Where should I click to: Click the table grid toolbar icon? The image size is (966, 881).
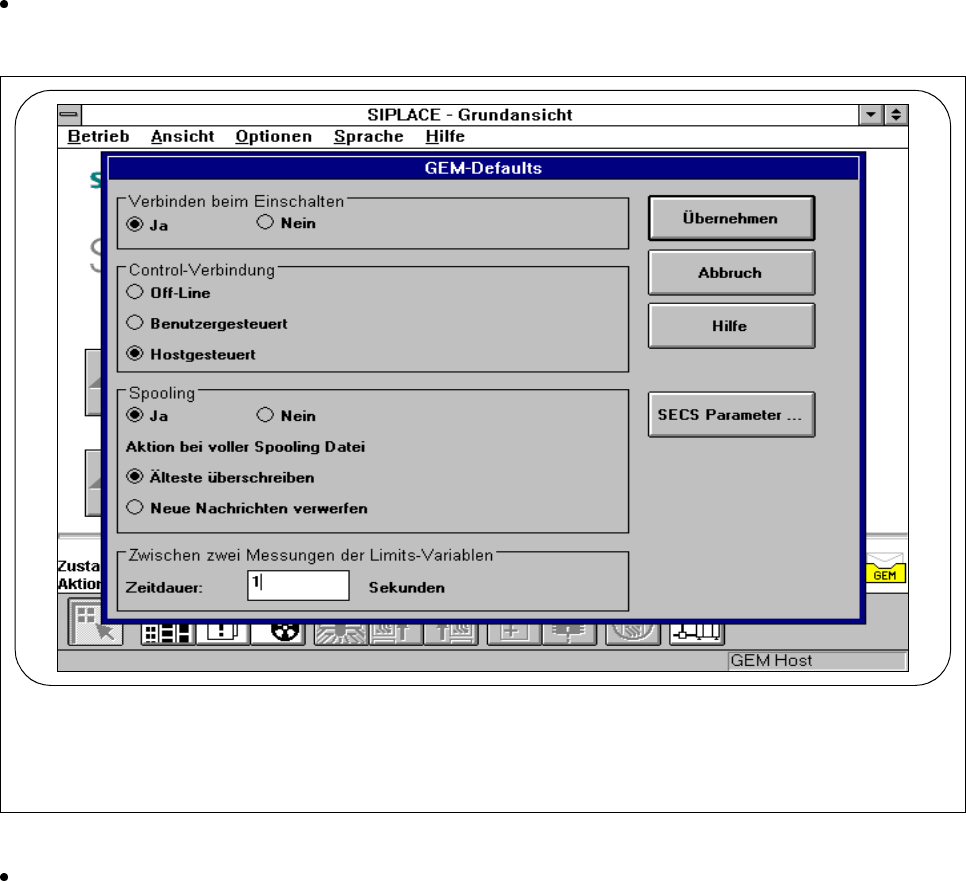click(168, 633)
